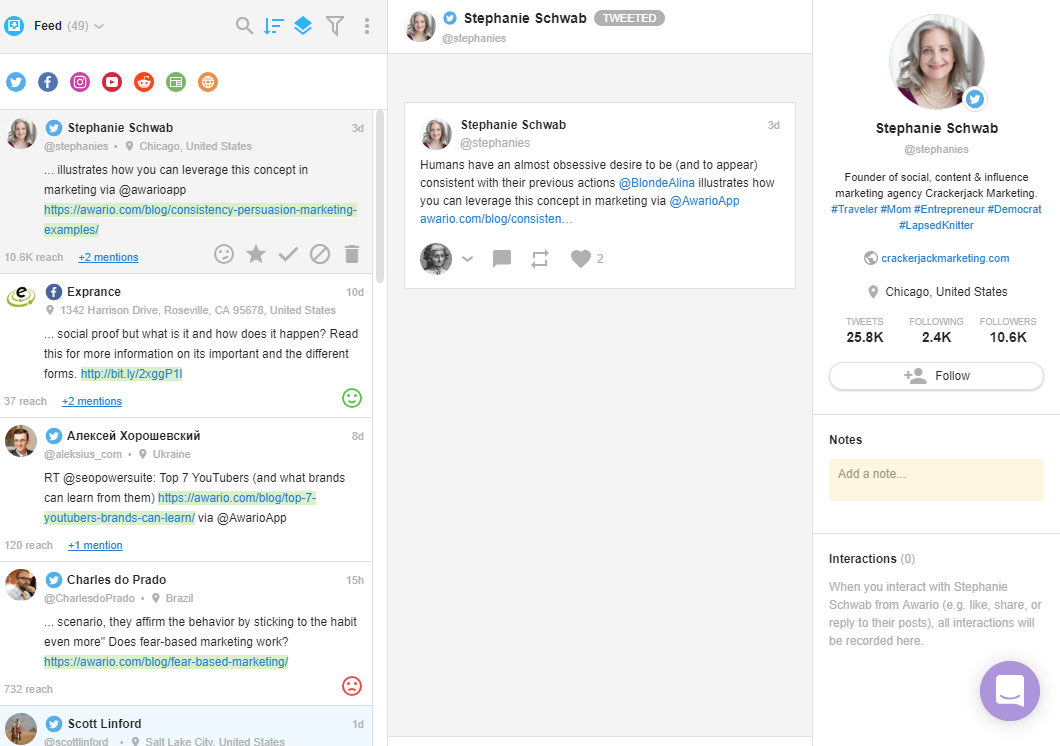Toggle the News/Blogs source filter
Image resolution: width=1060 pixels, height=746 pixels.
(176, 82)
